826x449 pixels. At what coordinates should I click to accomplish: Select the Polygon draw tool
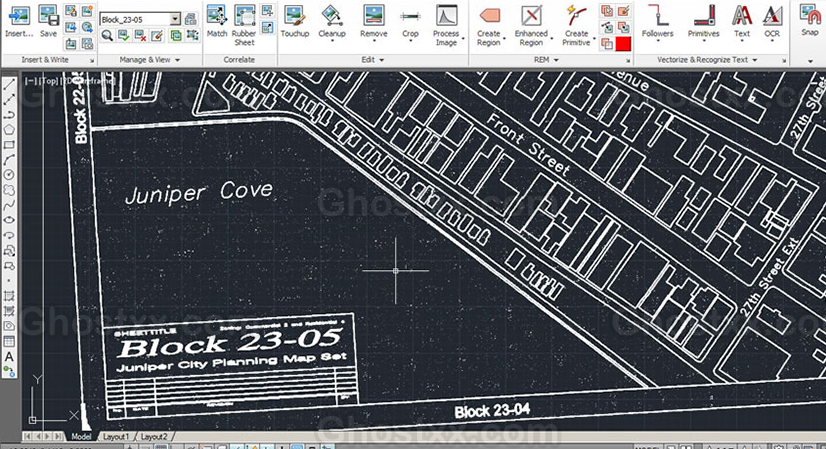[9, 129]
